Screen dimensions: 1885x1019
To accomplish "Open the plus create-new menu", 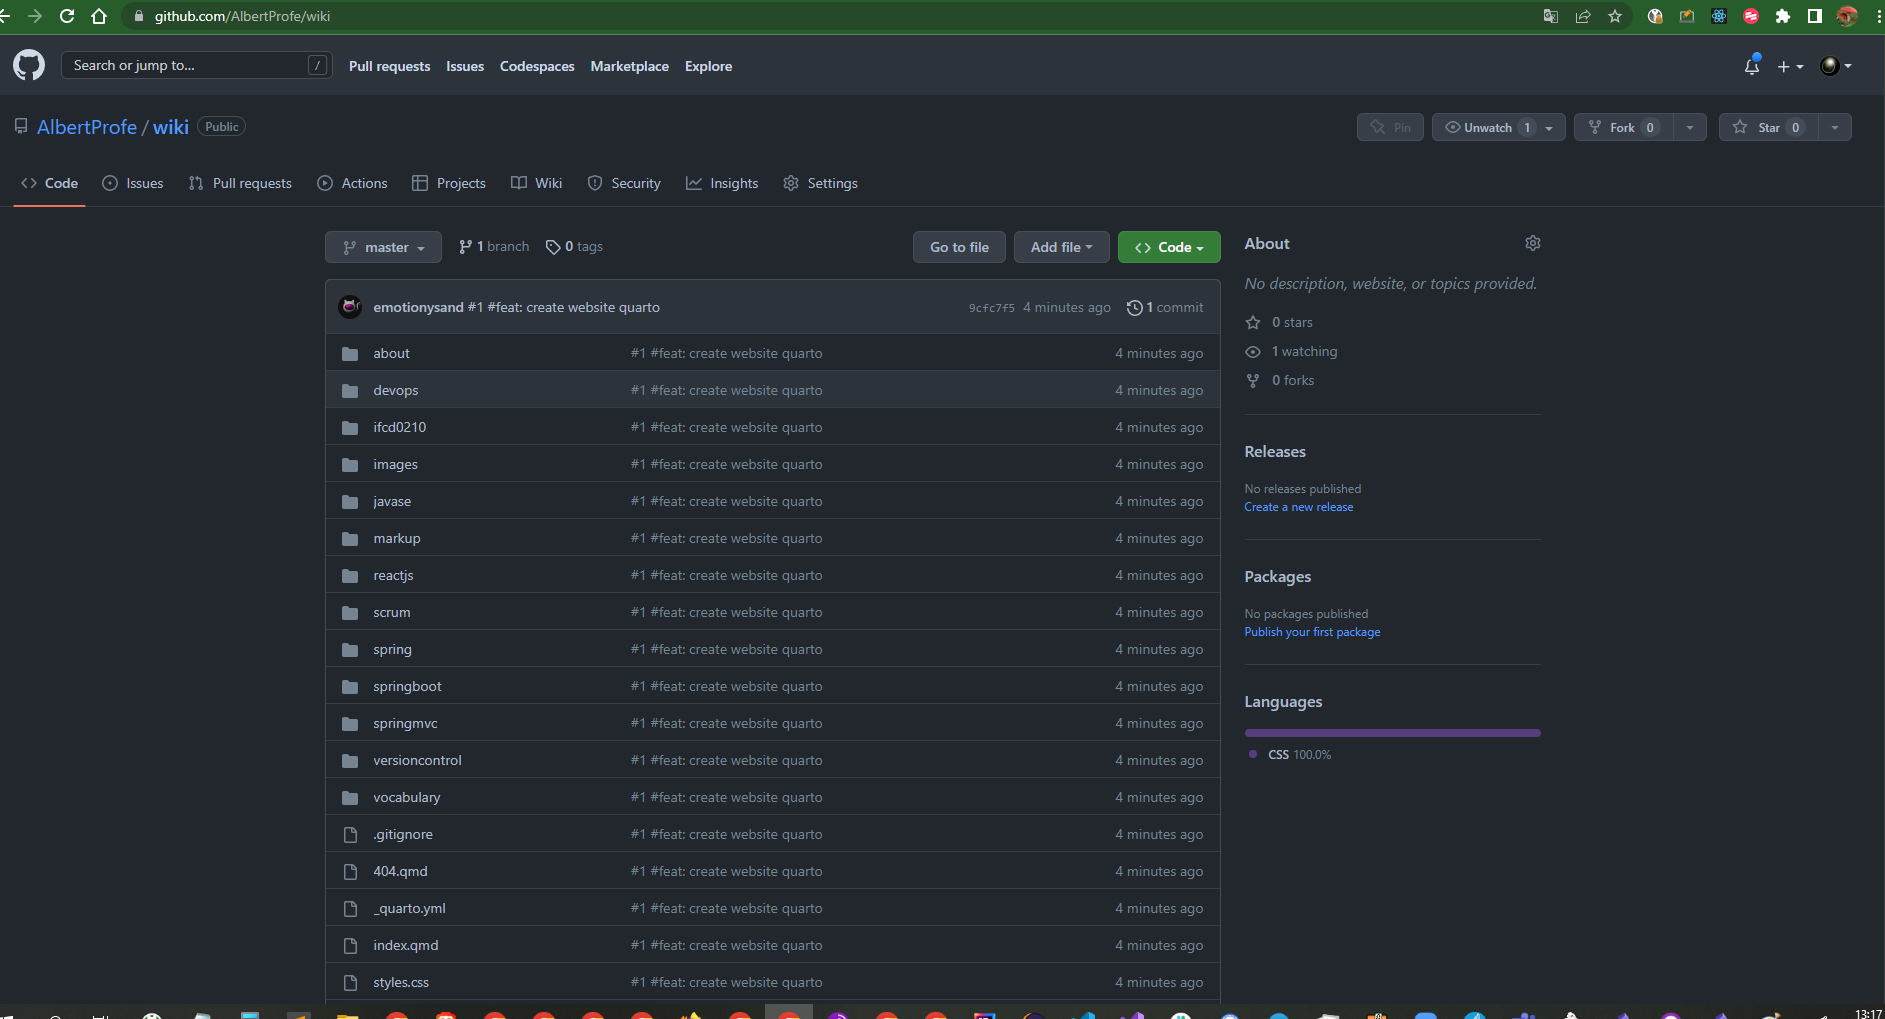I will [1790, 66].
